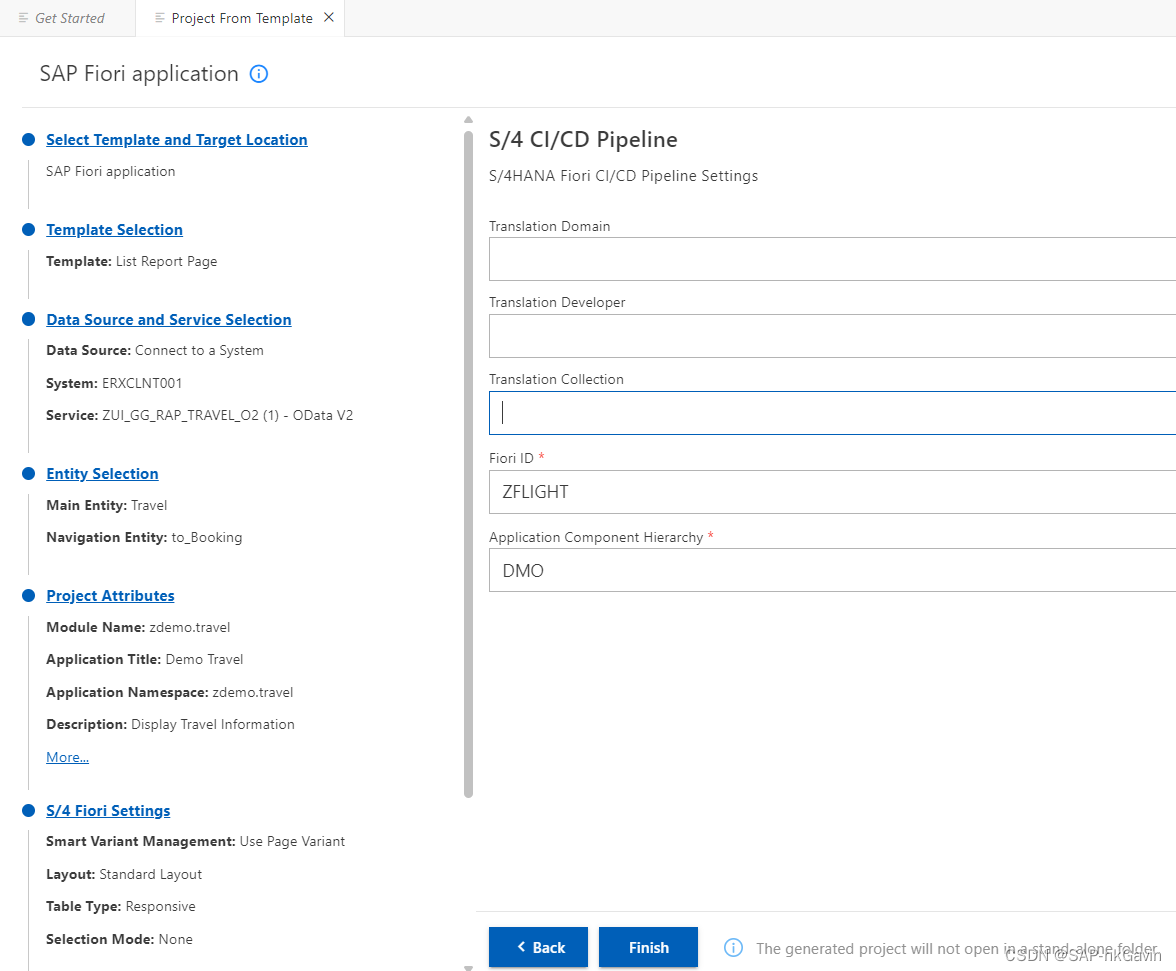
Task: Select the text 'System: ERXCLNT001'
Action: pyautogui.click(x=114, y=383)
